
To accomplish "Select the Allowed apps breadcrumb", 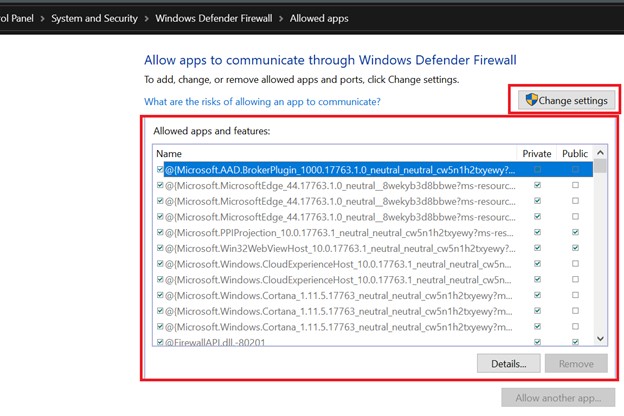I will tap(319, 18).
